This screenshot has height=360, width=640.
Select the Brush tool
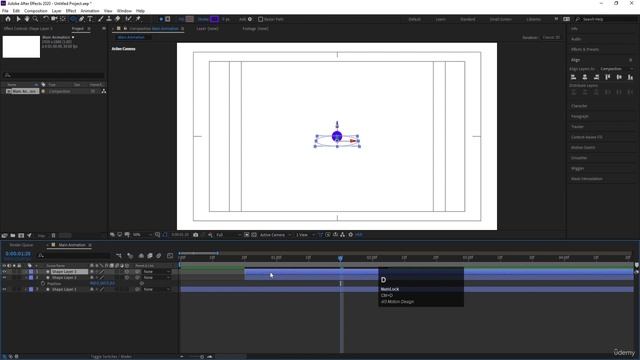[x=101, y=19]
